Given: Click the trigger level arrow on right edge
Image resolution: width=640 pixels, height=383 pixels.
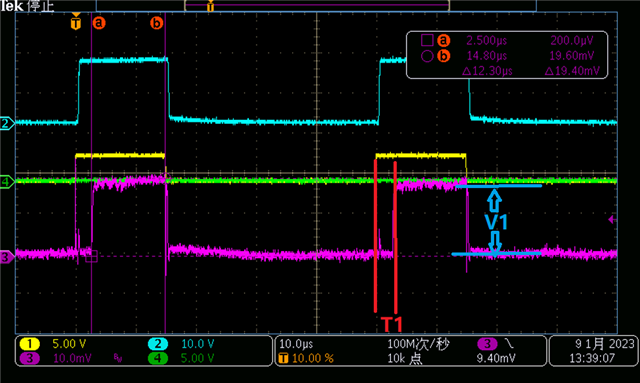Looking at the screenshot, I should (x=612, y=220).
